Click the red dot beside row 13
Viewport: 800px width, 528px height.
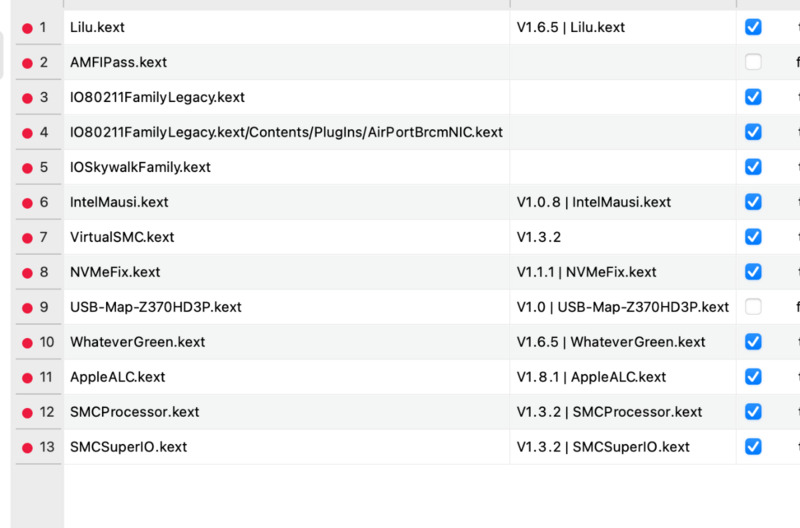coord(27,448)
